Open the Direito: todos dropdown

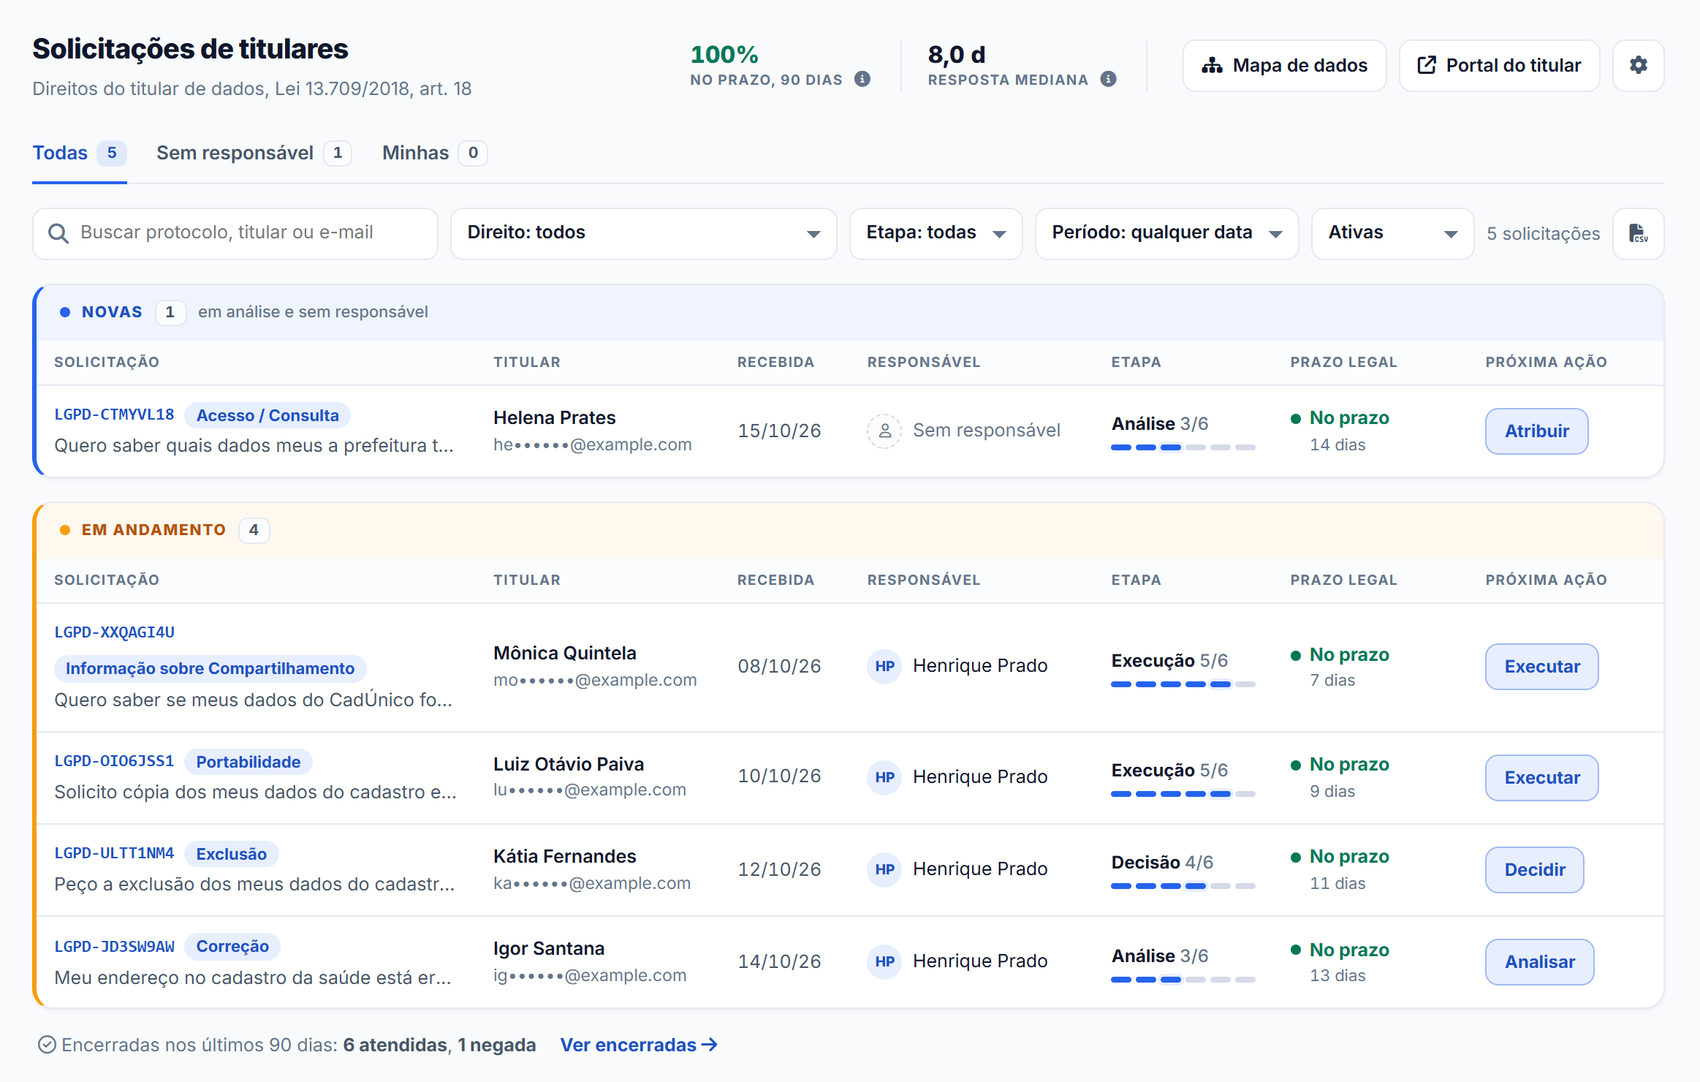[x=643, y=233]
